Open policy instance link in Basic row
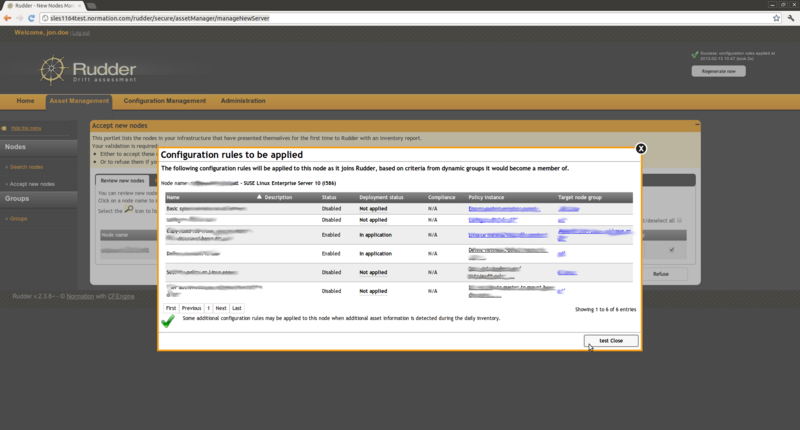800x430 pixels. point(503,209)
